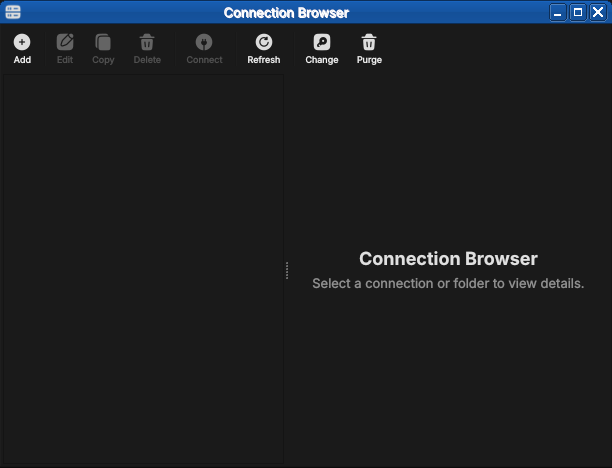Minimize the Connection Browser window

pyautogui.click(x=558, y=12)
